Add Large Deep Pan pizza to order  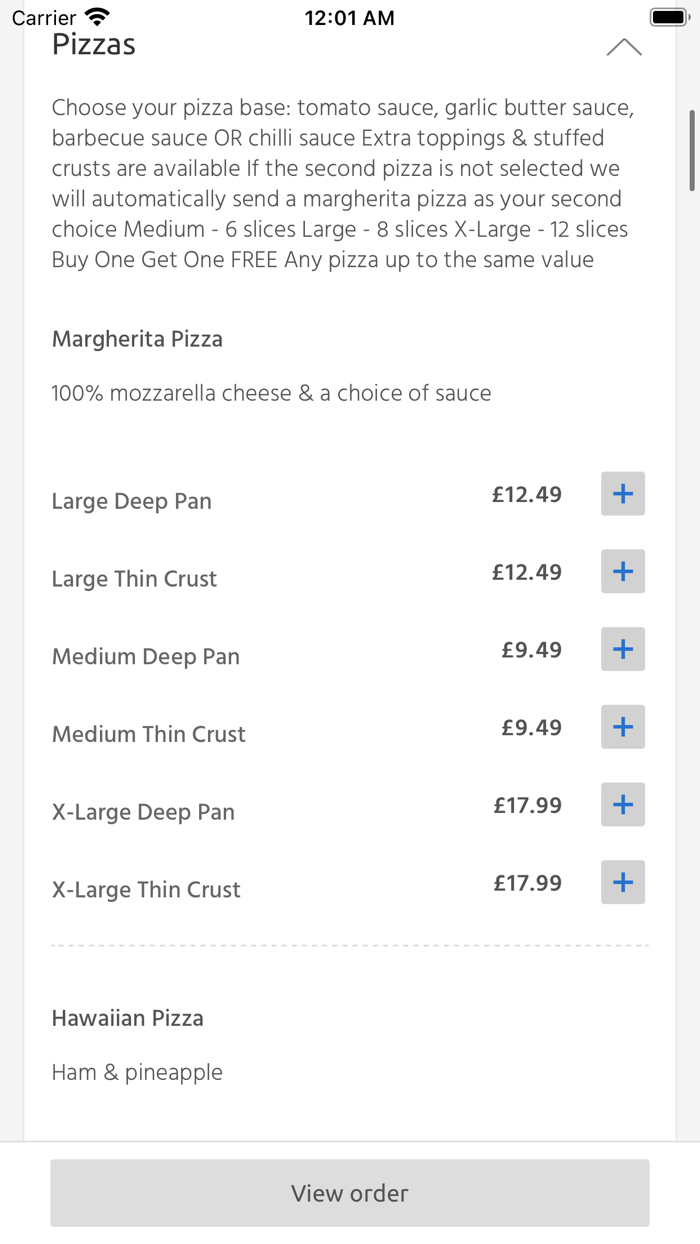[622, 493]
